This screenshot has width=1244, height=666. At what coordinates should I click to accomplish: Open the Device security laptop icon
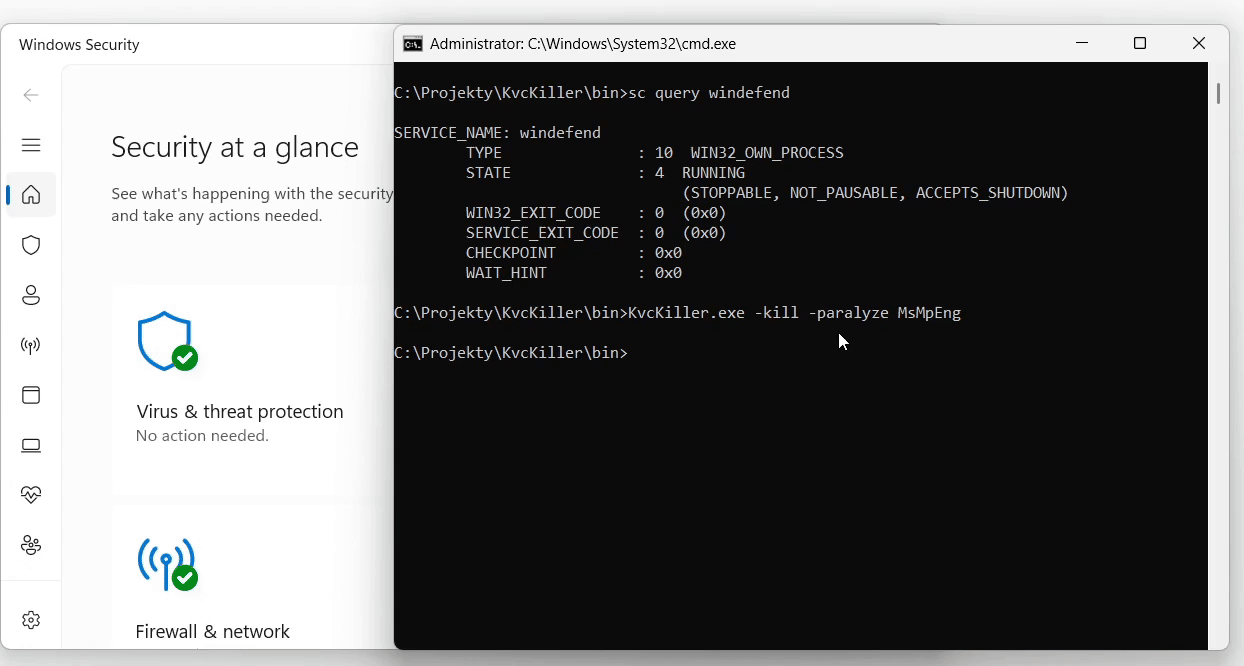31,445
